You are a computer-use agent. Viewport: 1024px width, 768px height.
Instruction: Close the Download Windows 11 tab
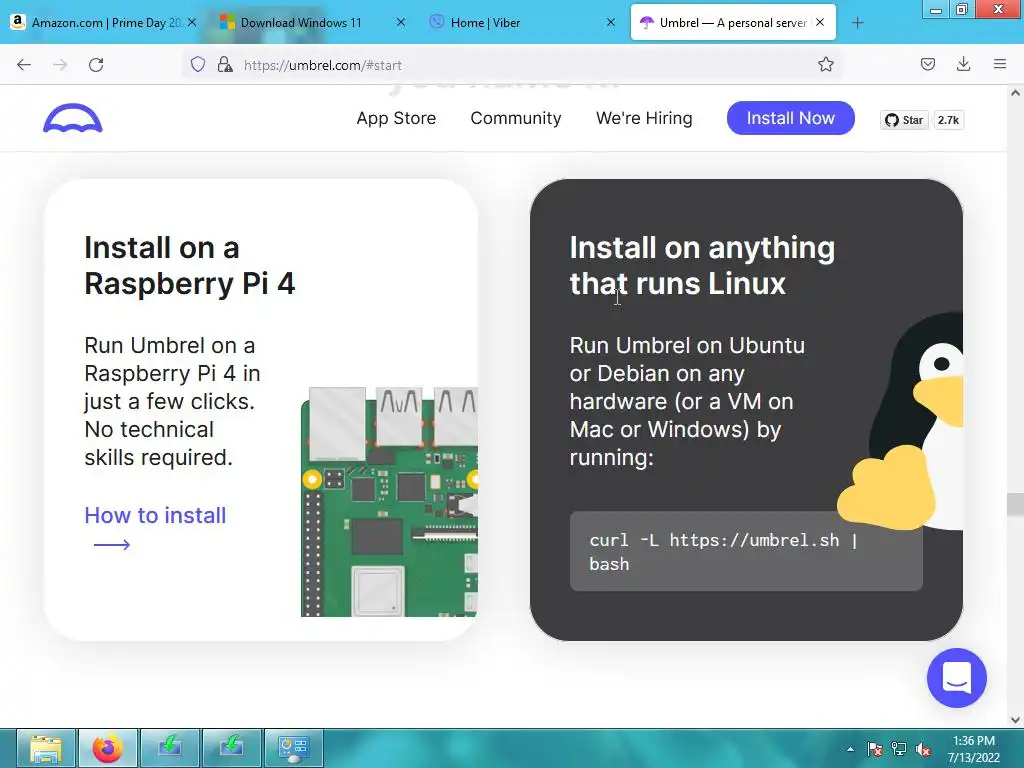pos(401,22)
